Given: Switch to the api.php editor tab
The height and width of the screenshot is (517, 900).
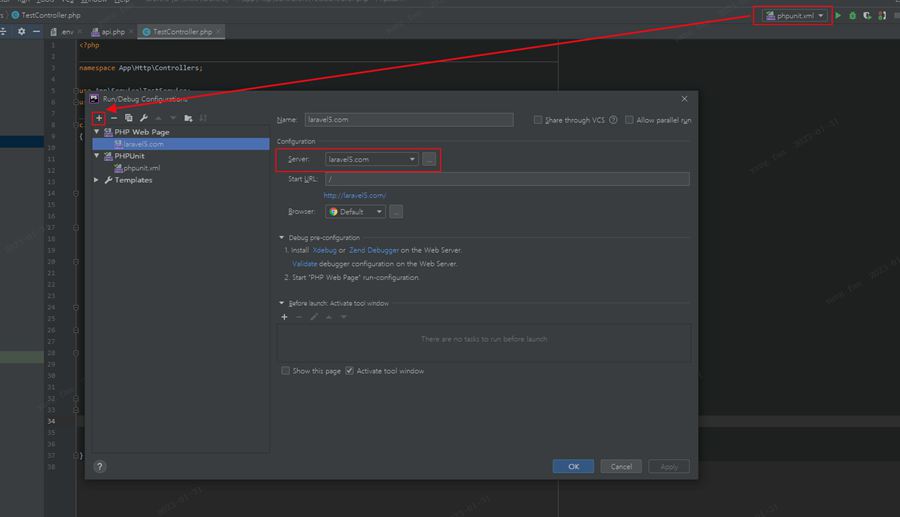Looking at the screenshot, I should coord(112,32).
